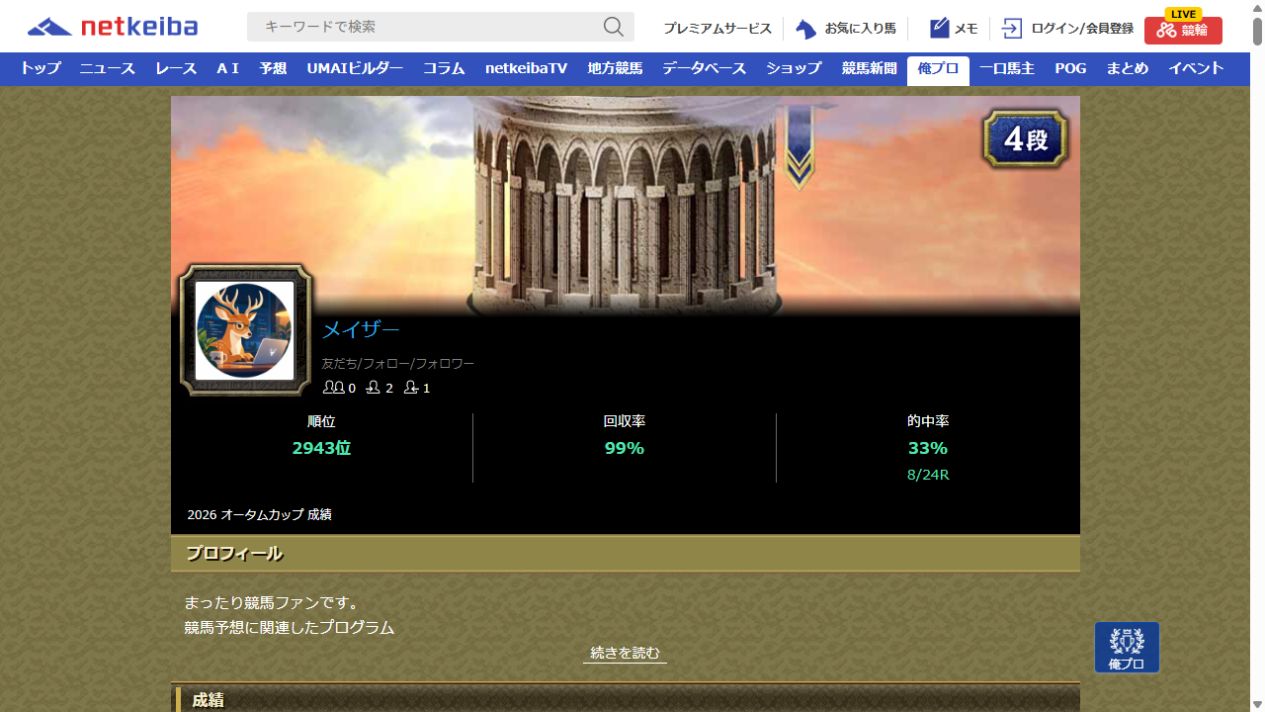Click ログイン/会員登録

pyautogui.click(x=1068, y=29)
